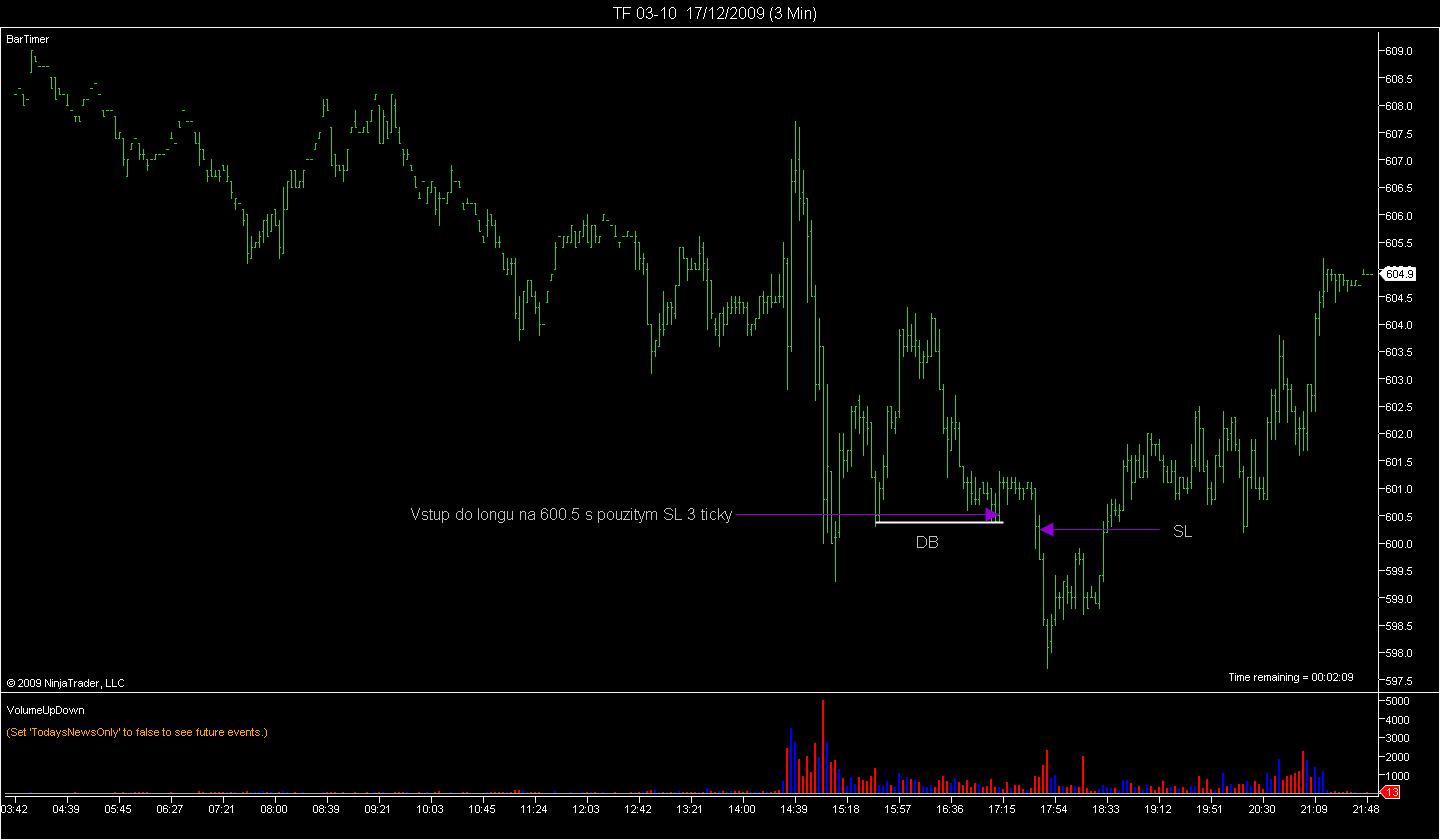Click the 606.0 price axis label
Viewport: 1440px width, 840px height.
click(1398, 216)
